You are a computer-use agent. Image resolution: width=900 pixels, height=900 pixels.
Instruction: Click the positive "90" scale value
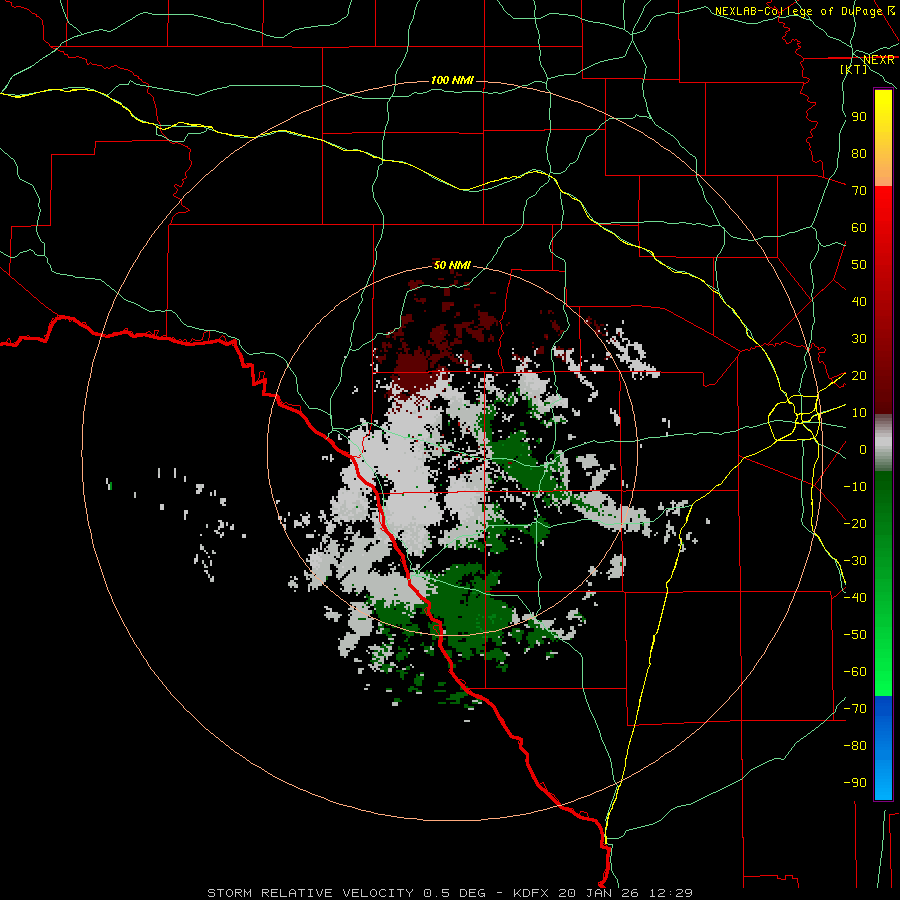point(859,117)
